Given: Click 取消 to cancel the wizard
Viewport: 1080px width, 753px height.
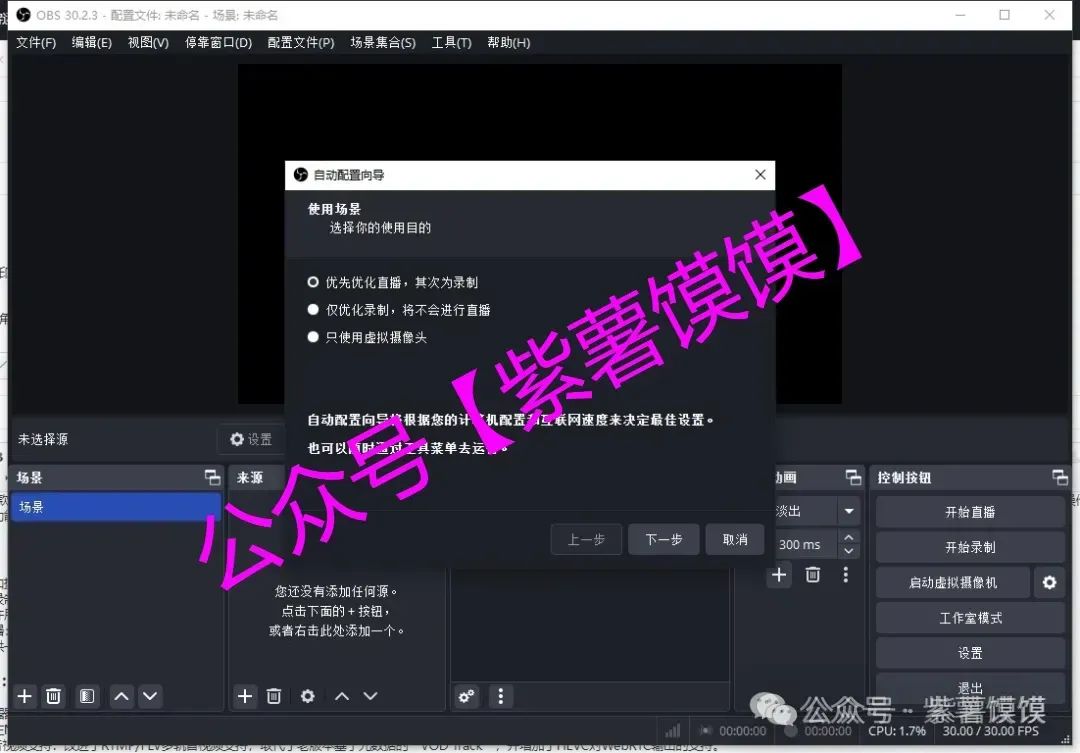Looking at the screenshot, I should 735,539.
